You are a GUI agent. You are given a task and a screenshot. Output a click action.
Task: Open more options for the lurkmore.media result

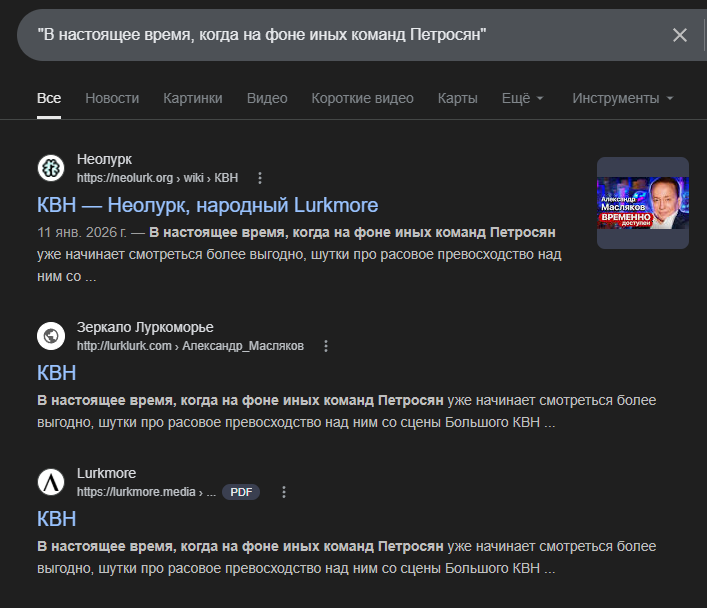pyautogui.click(x=284, y=492)
